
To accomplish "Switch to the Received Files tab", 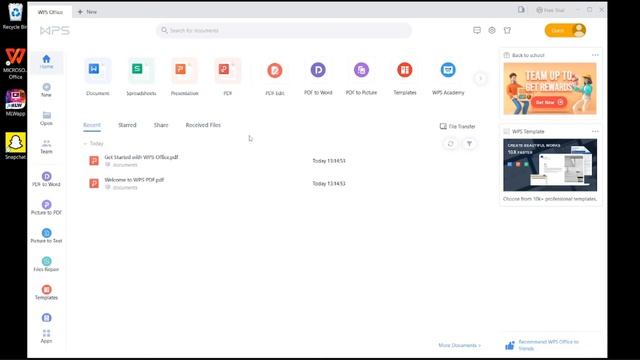I will pyautogui.click(x=203, y=125).
